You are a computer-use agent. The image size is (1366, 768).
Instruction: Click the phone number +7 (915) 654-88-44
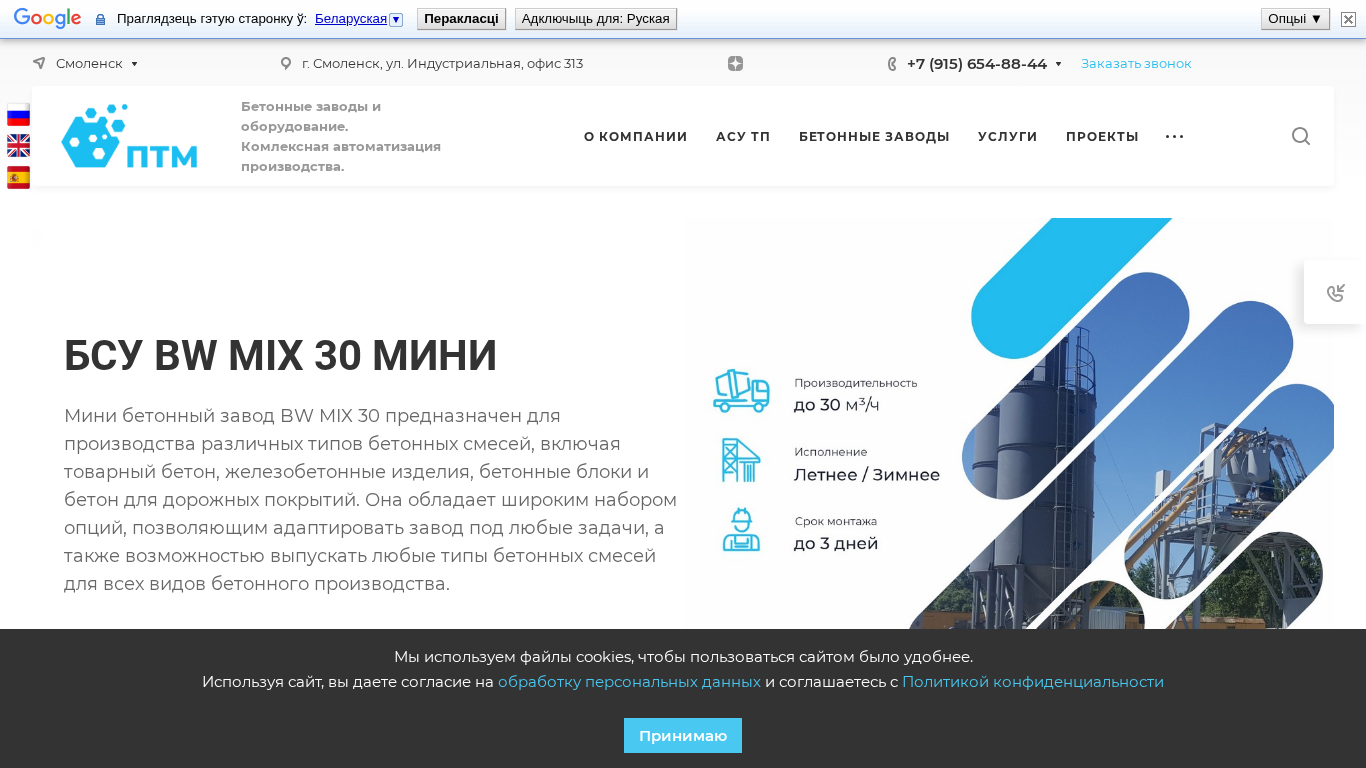[977, 64]
